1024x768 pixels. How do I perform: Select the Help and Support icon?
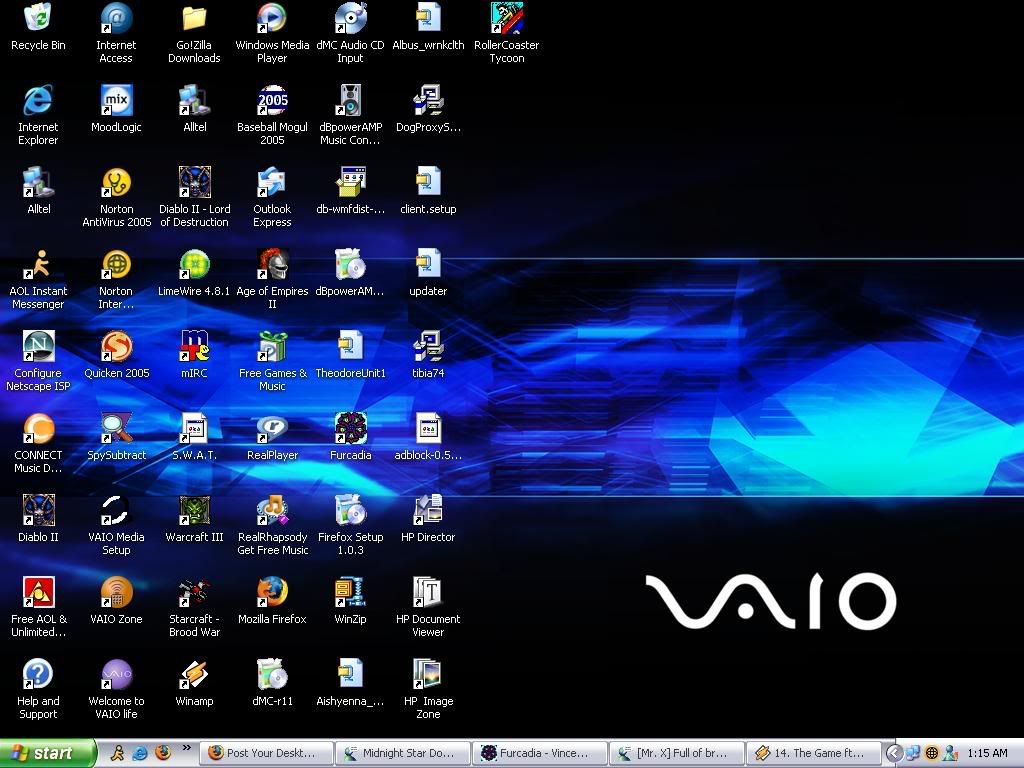(x=38, y=674)
